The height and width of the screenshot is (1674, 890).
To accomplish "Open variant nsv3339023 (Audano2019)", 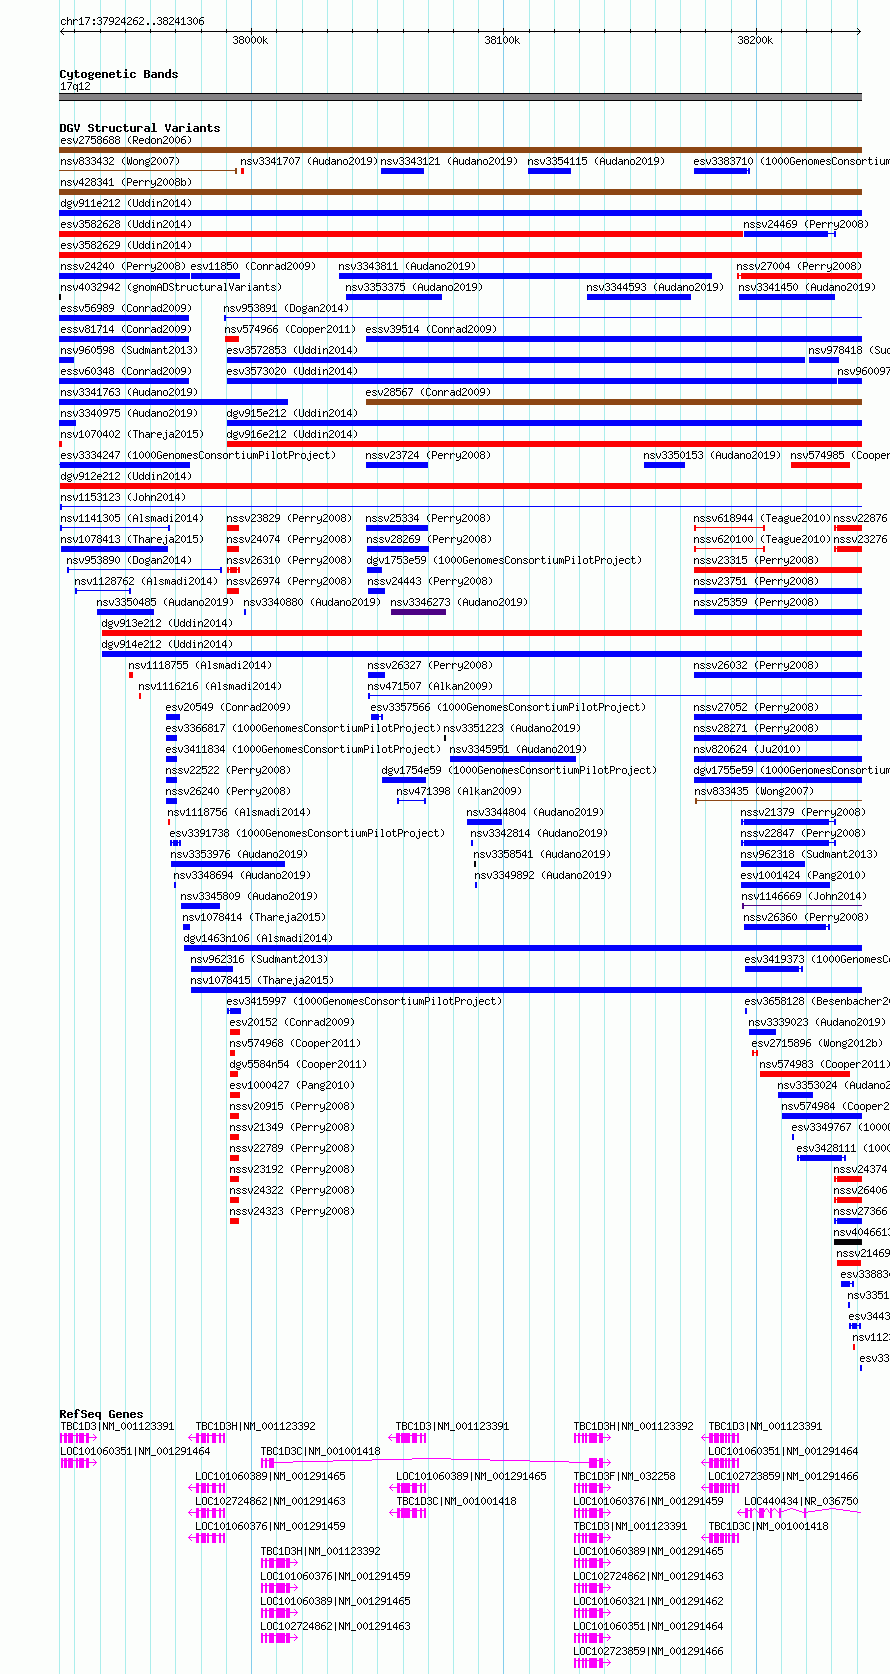I will [817, 1022].
